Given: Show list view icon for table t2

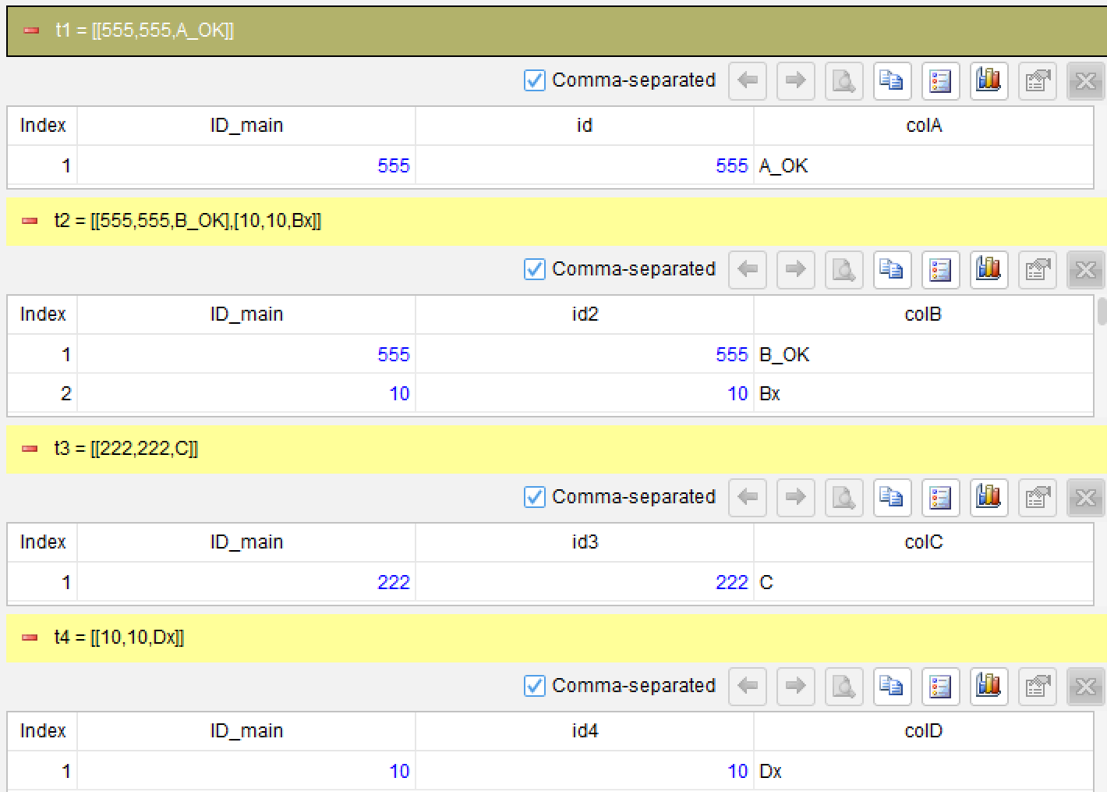Looking at the screenshot, I should 940,269.
